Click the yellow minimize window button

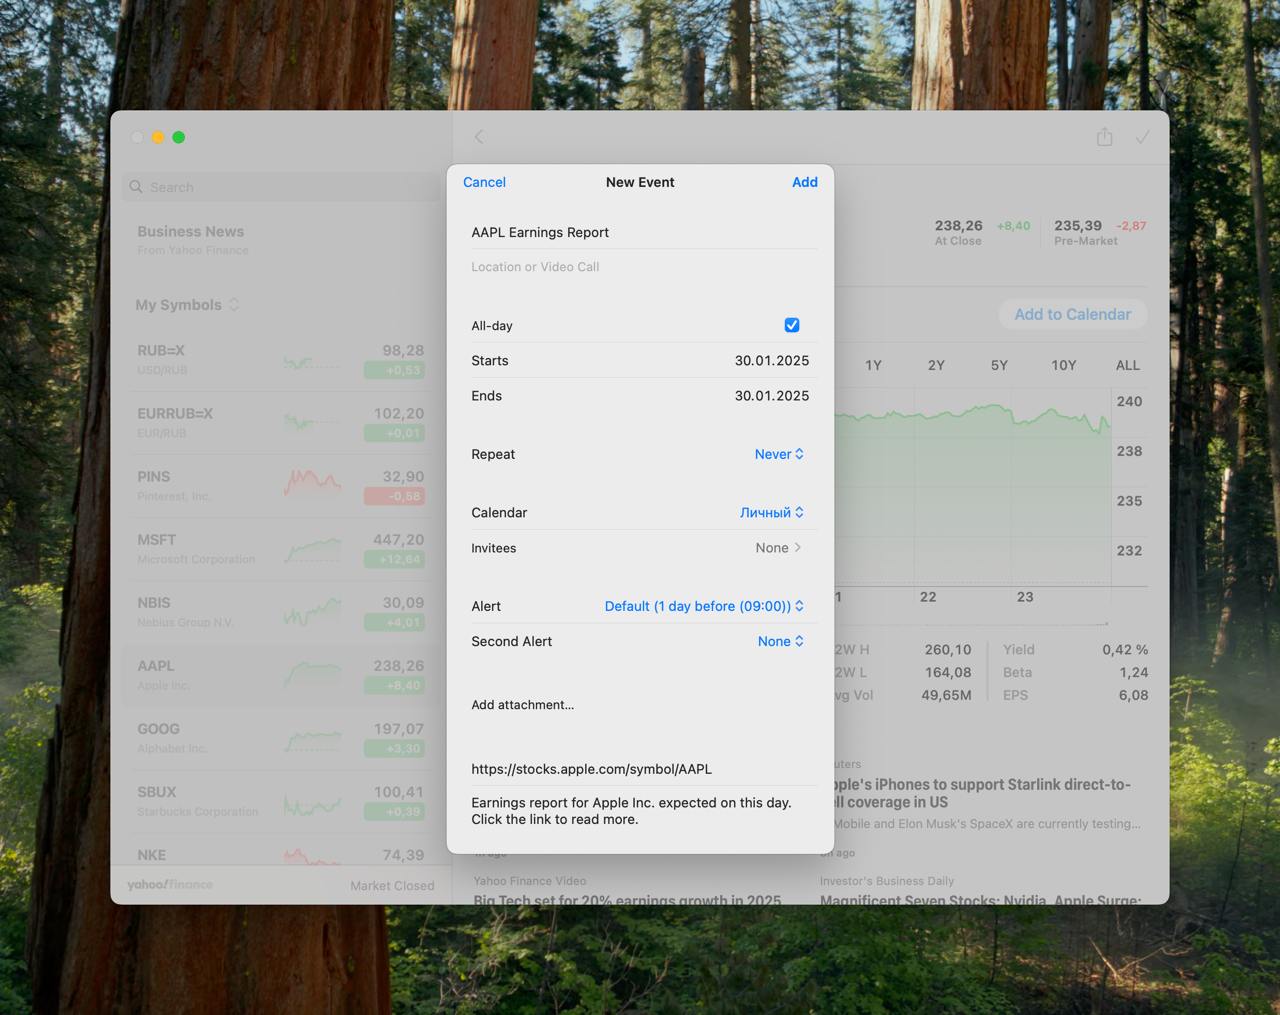point(158,137)
